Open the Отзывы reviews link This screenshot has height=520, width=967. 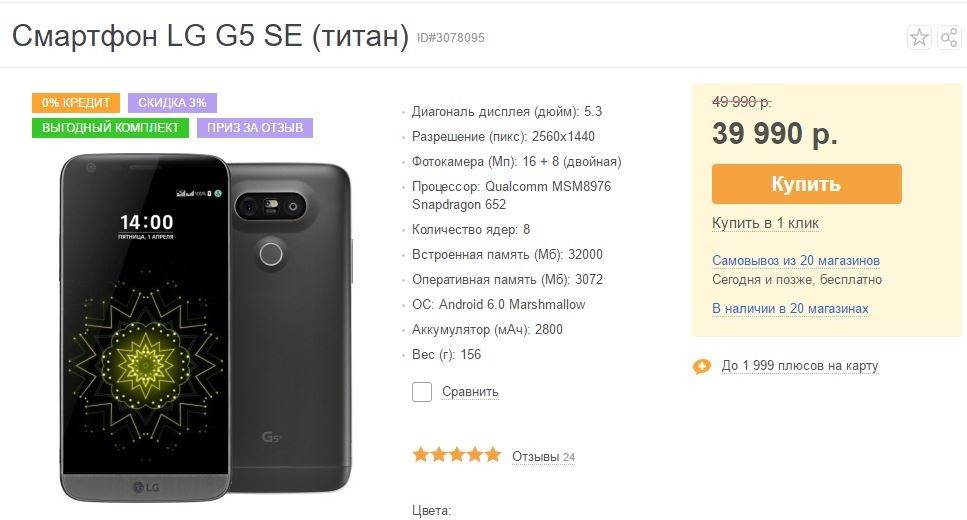pyautogui.click(x=535, y=457)
